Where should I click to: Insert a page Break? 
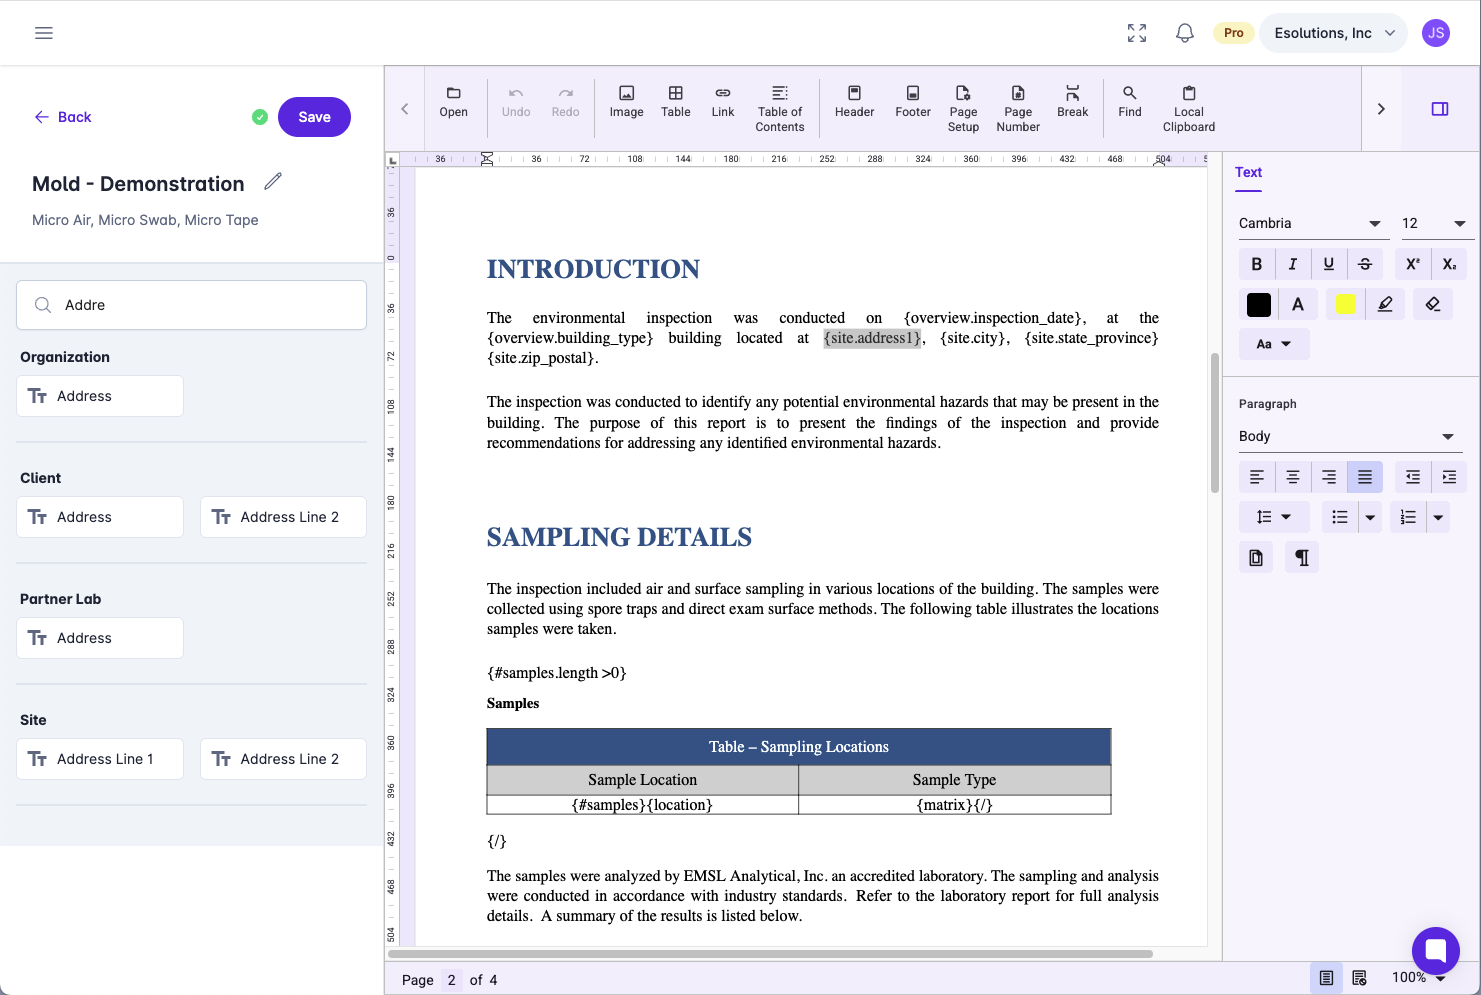[1072, 102]
